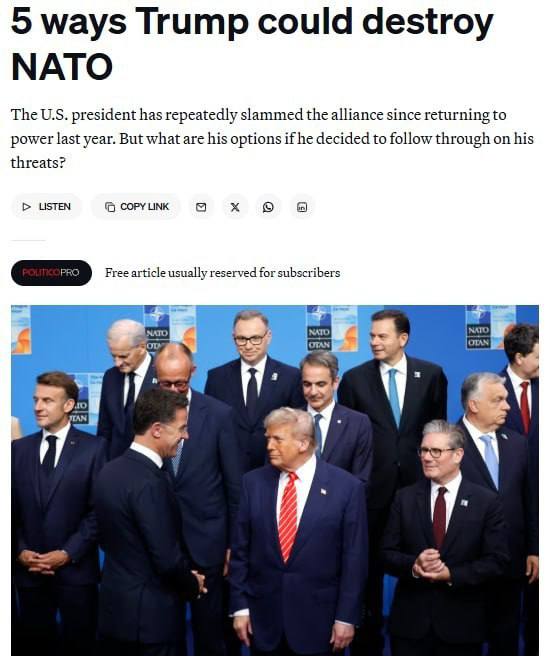Click the article summary paragraph
The image size is (550, 660).
[272, 138]
